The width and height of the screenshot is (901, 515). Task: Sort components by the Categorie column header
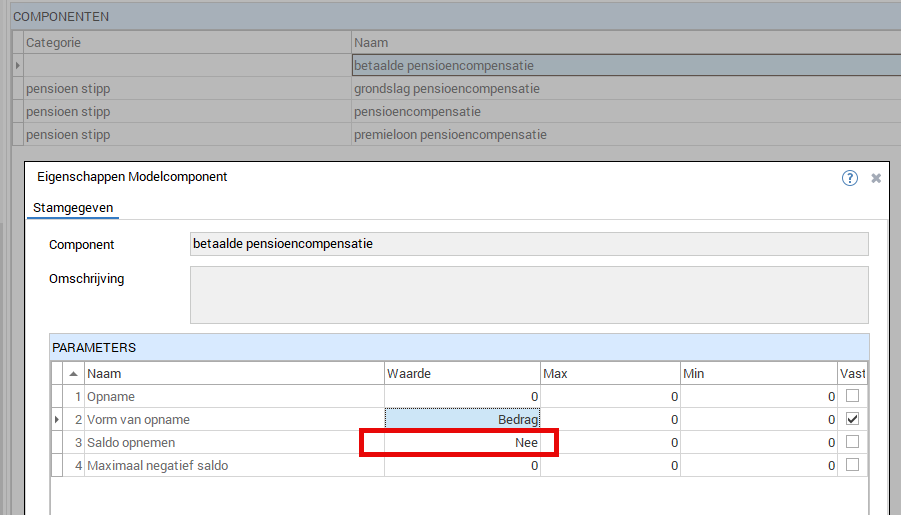(x=186, y=43)
